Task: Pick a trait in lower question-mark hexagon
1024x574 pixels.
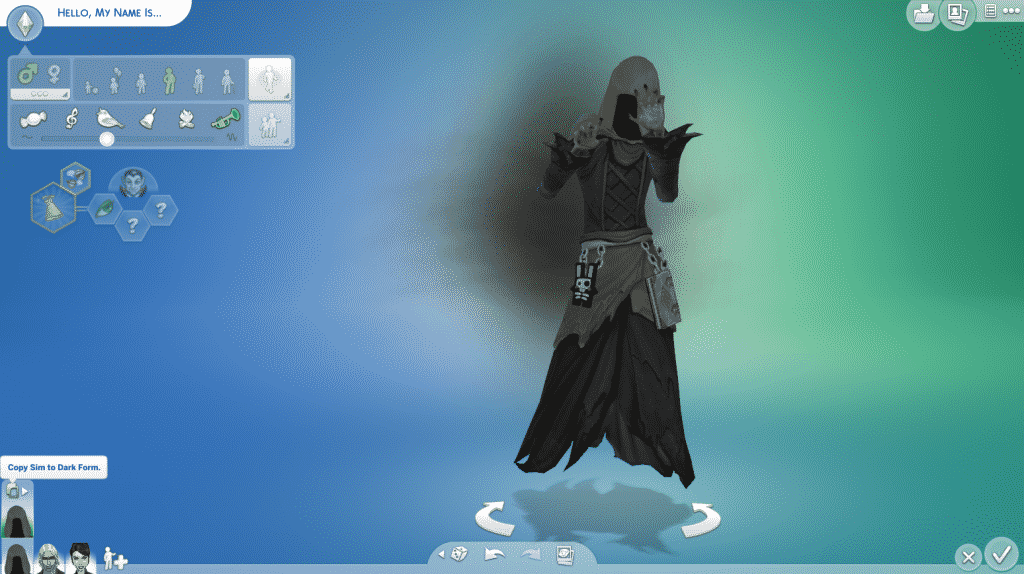Action: click(x=133, y=225)
